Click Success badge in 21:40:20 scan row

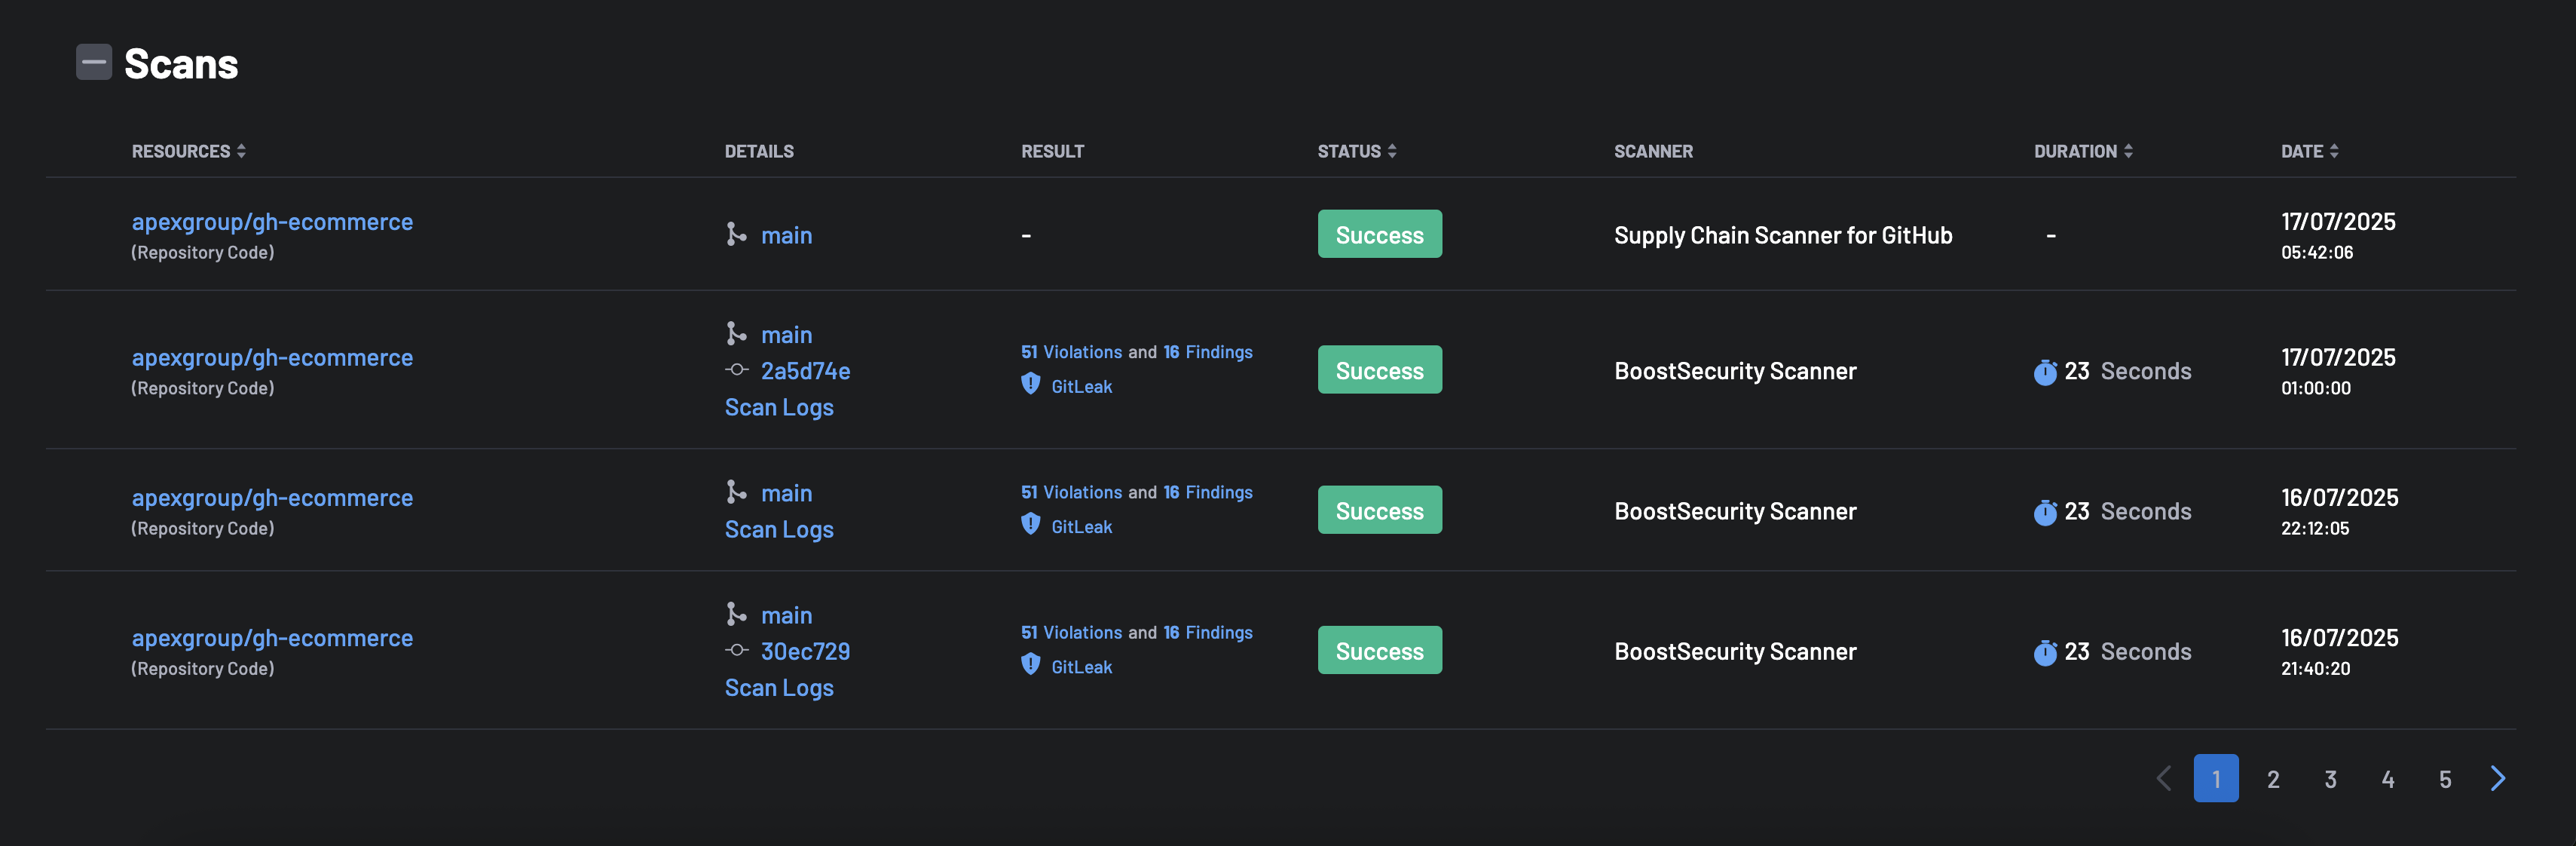1379,650
